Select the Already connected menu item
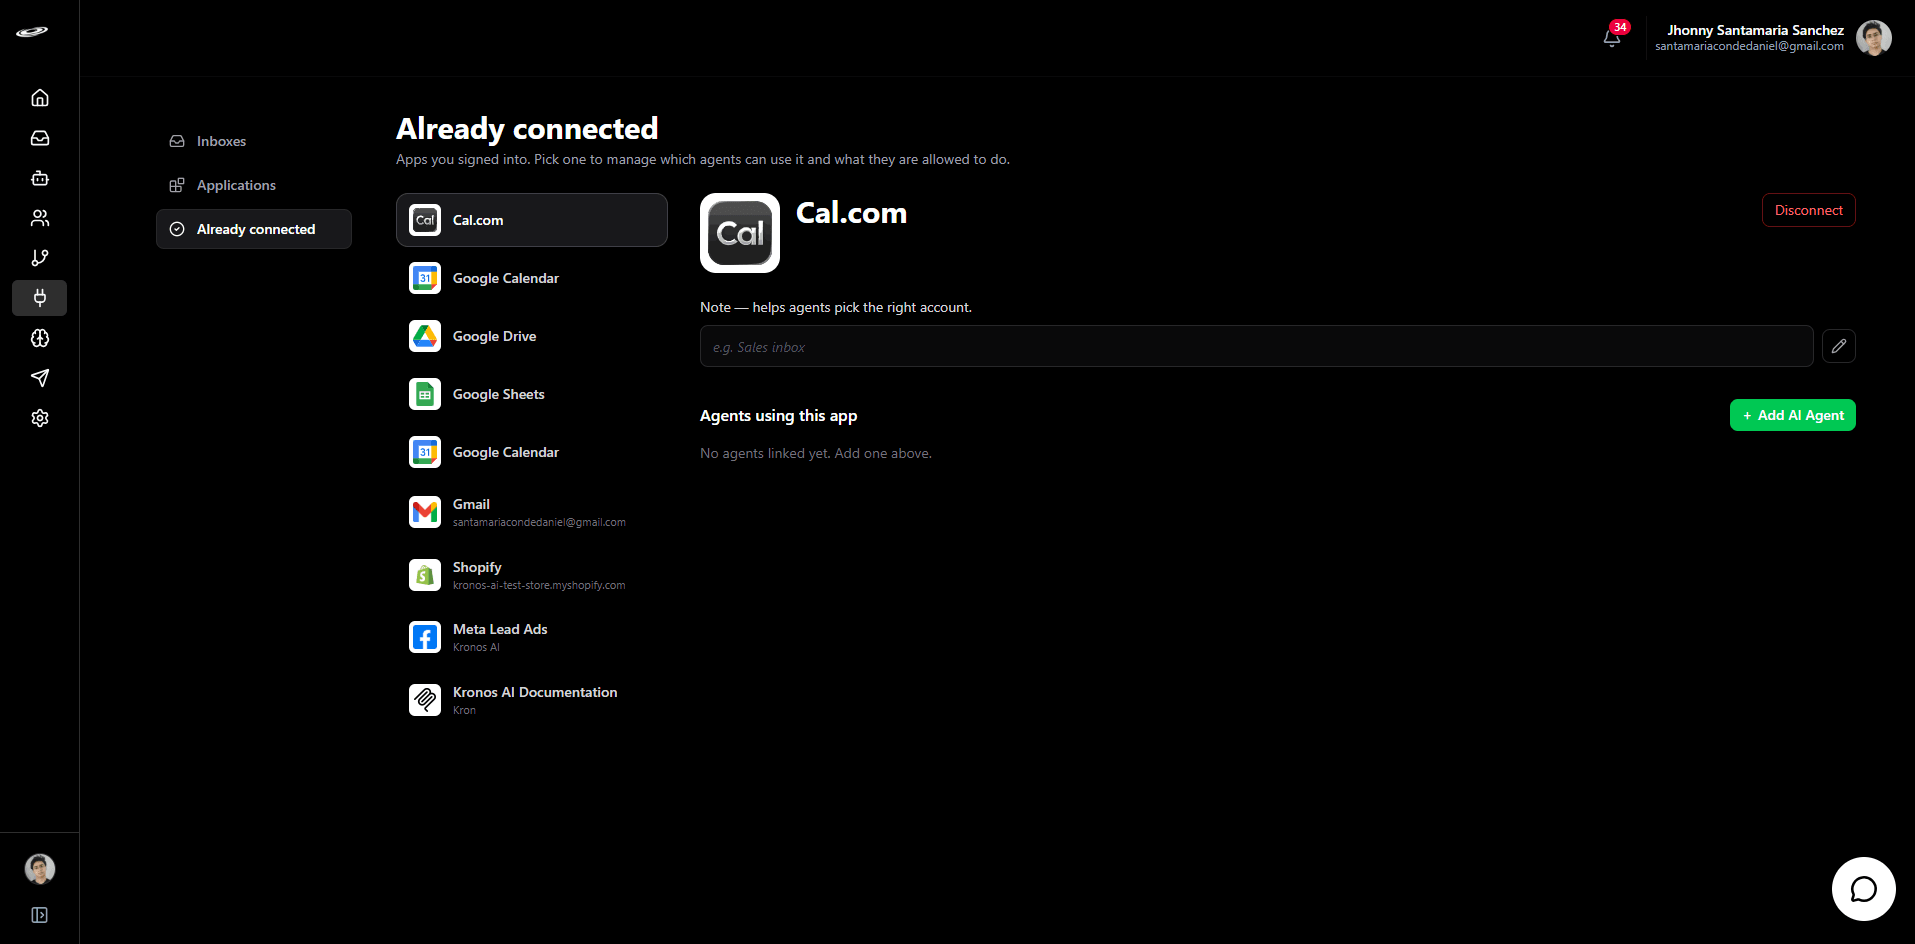 coord(254,229)
